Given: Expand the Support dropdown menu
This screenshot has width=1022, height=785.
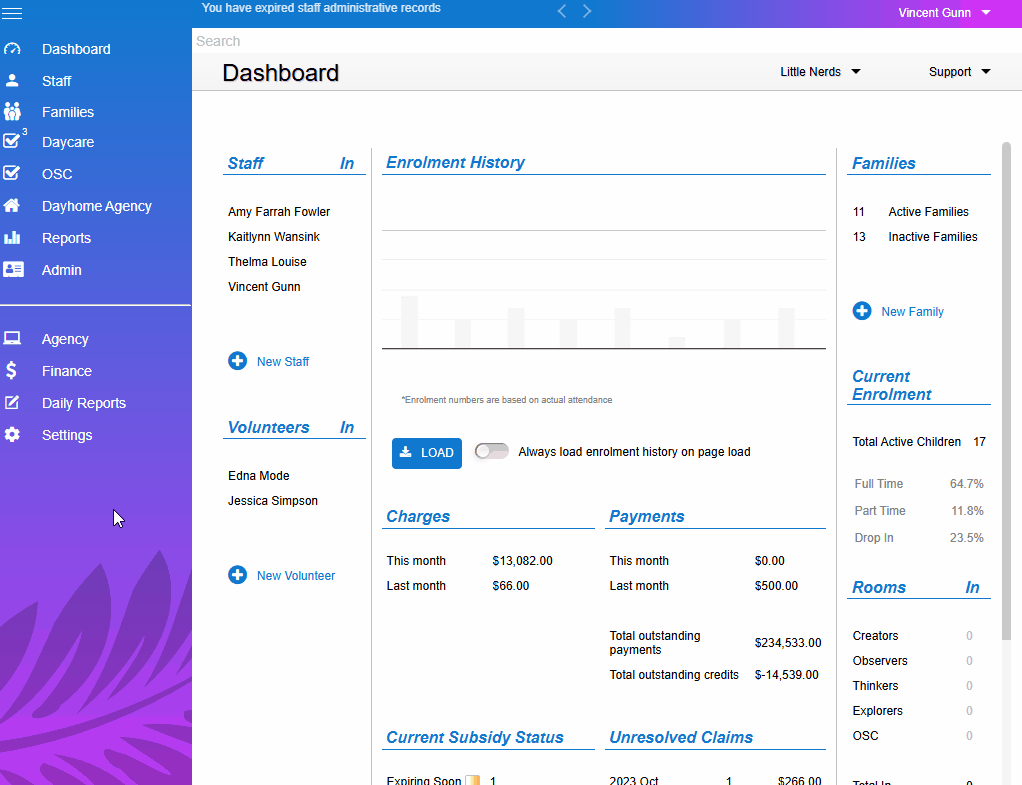Looking at the screenshot, I should click(x=959, y=72).
